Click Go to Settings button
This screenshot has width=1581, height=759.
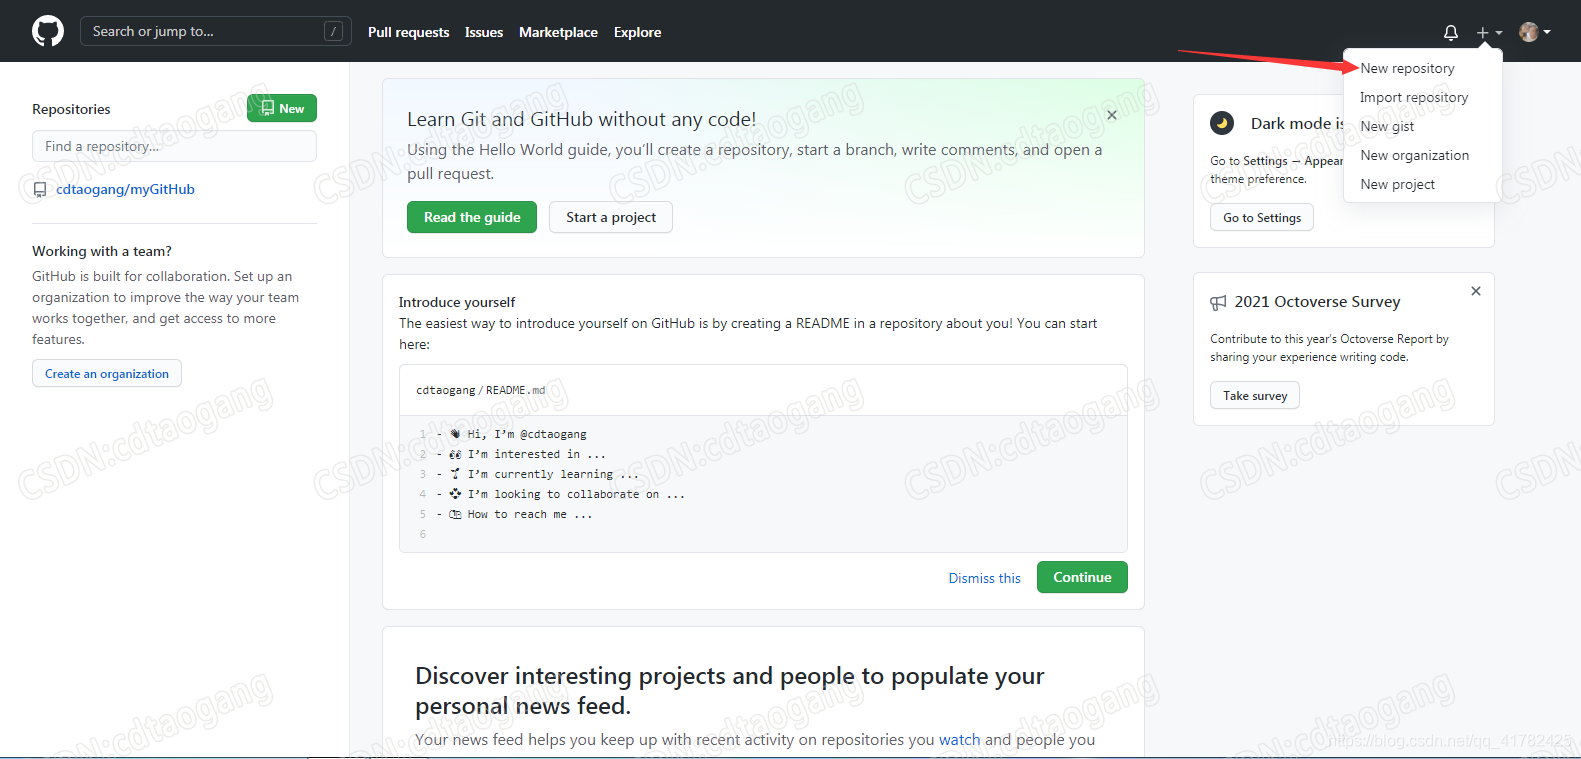[1262, 217]
